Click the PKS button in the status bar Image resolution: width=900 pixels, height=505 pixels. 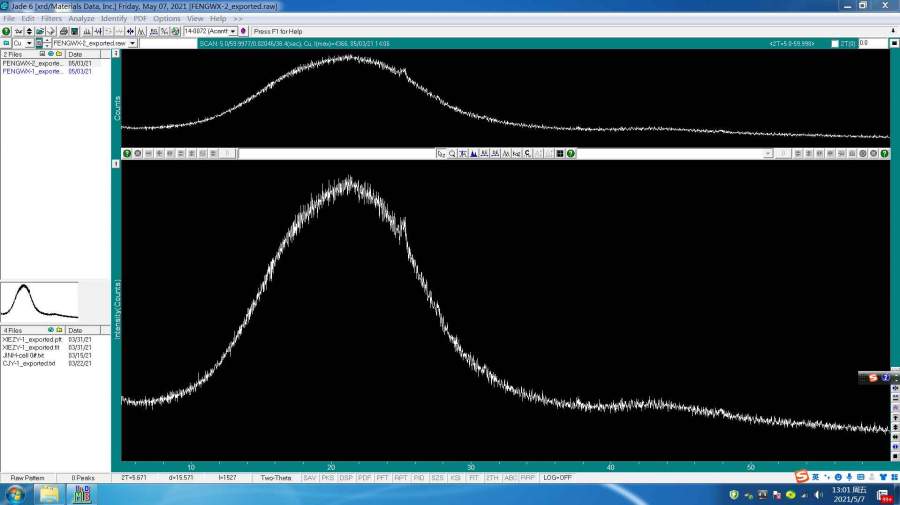coord(327,477)
